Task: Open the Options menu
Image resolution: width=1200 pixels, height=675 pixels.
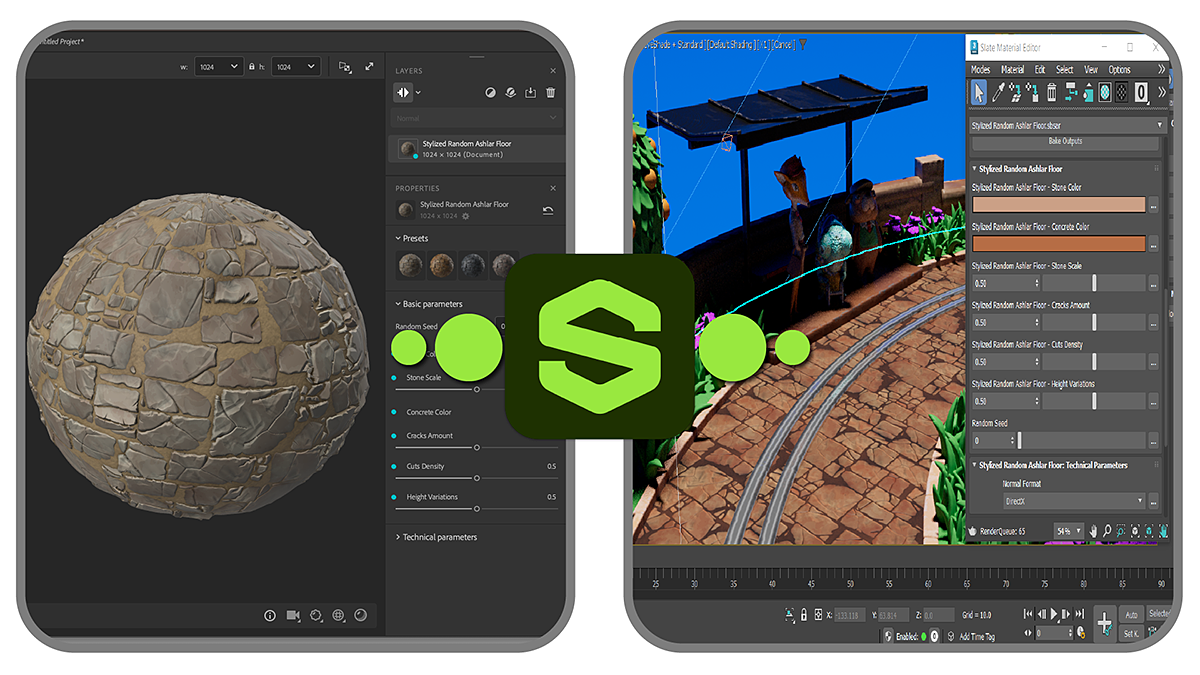Action: click(x=1120, y=70)
